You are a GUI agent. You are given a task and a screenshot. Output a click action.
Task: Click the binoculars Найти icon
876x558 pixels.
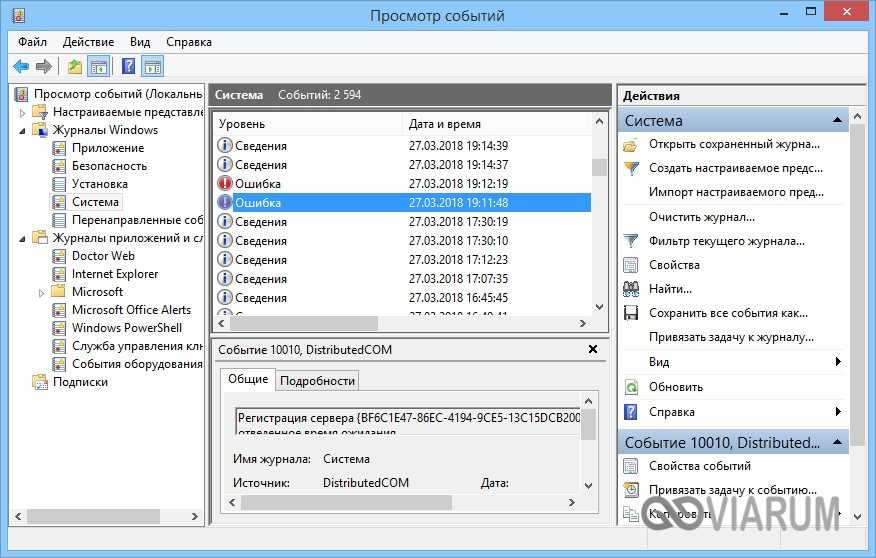coord(631,289)
